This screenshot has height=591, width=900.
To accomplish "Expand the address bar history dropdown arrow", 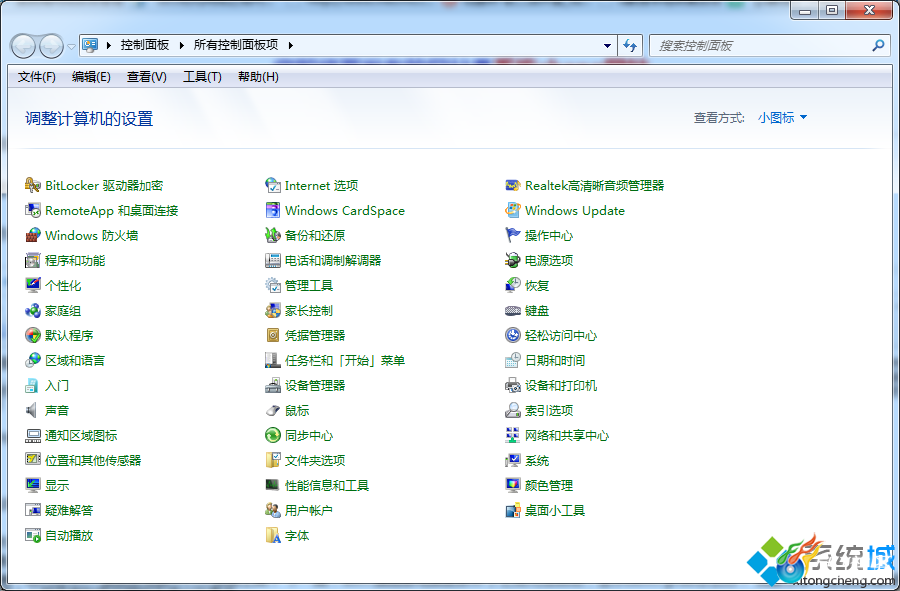I will 607,45.
